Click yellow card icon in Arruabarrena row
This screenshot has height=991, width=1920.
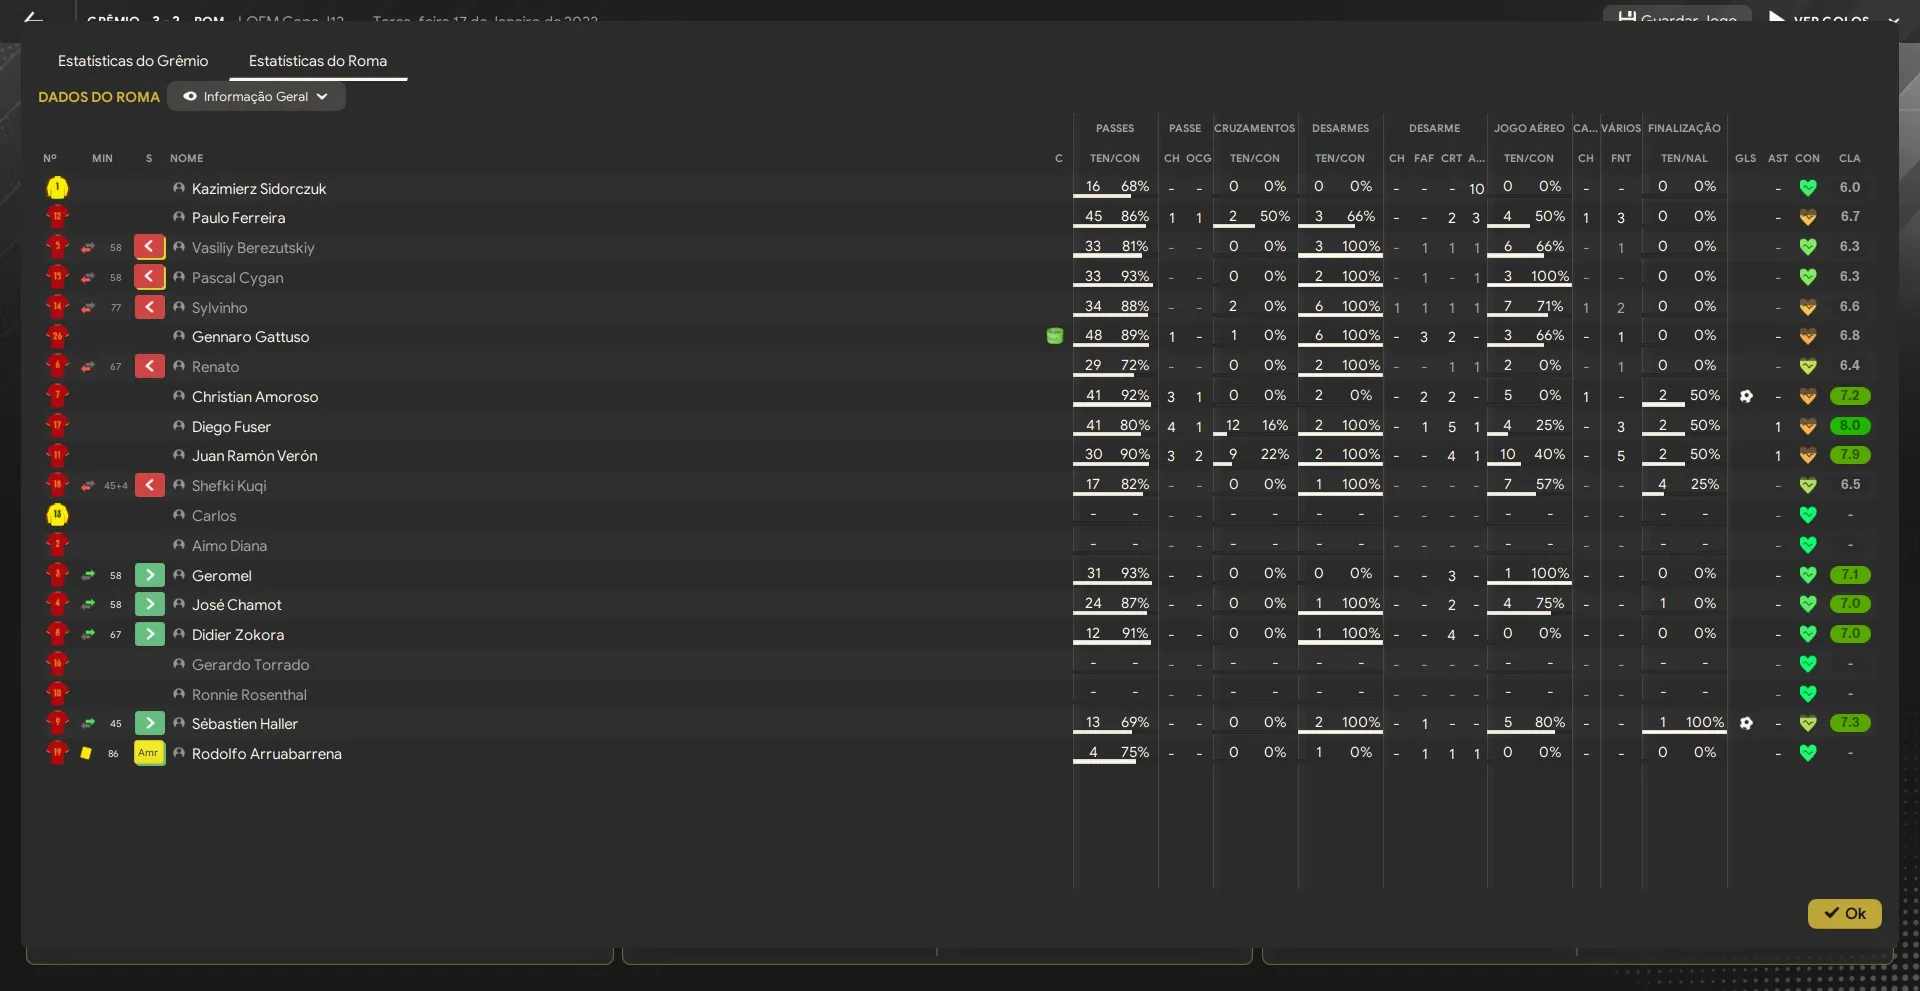[x=86, y=753]
